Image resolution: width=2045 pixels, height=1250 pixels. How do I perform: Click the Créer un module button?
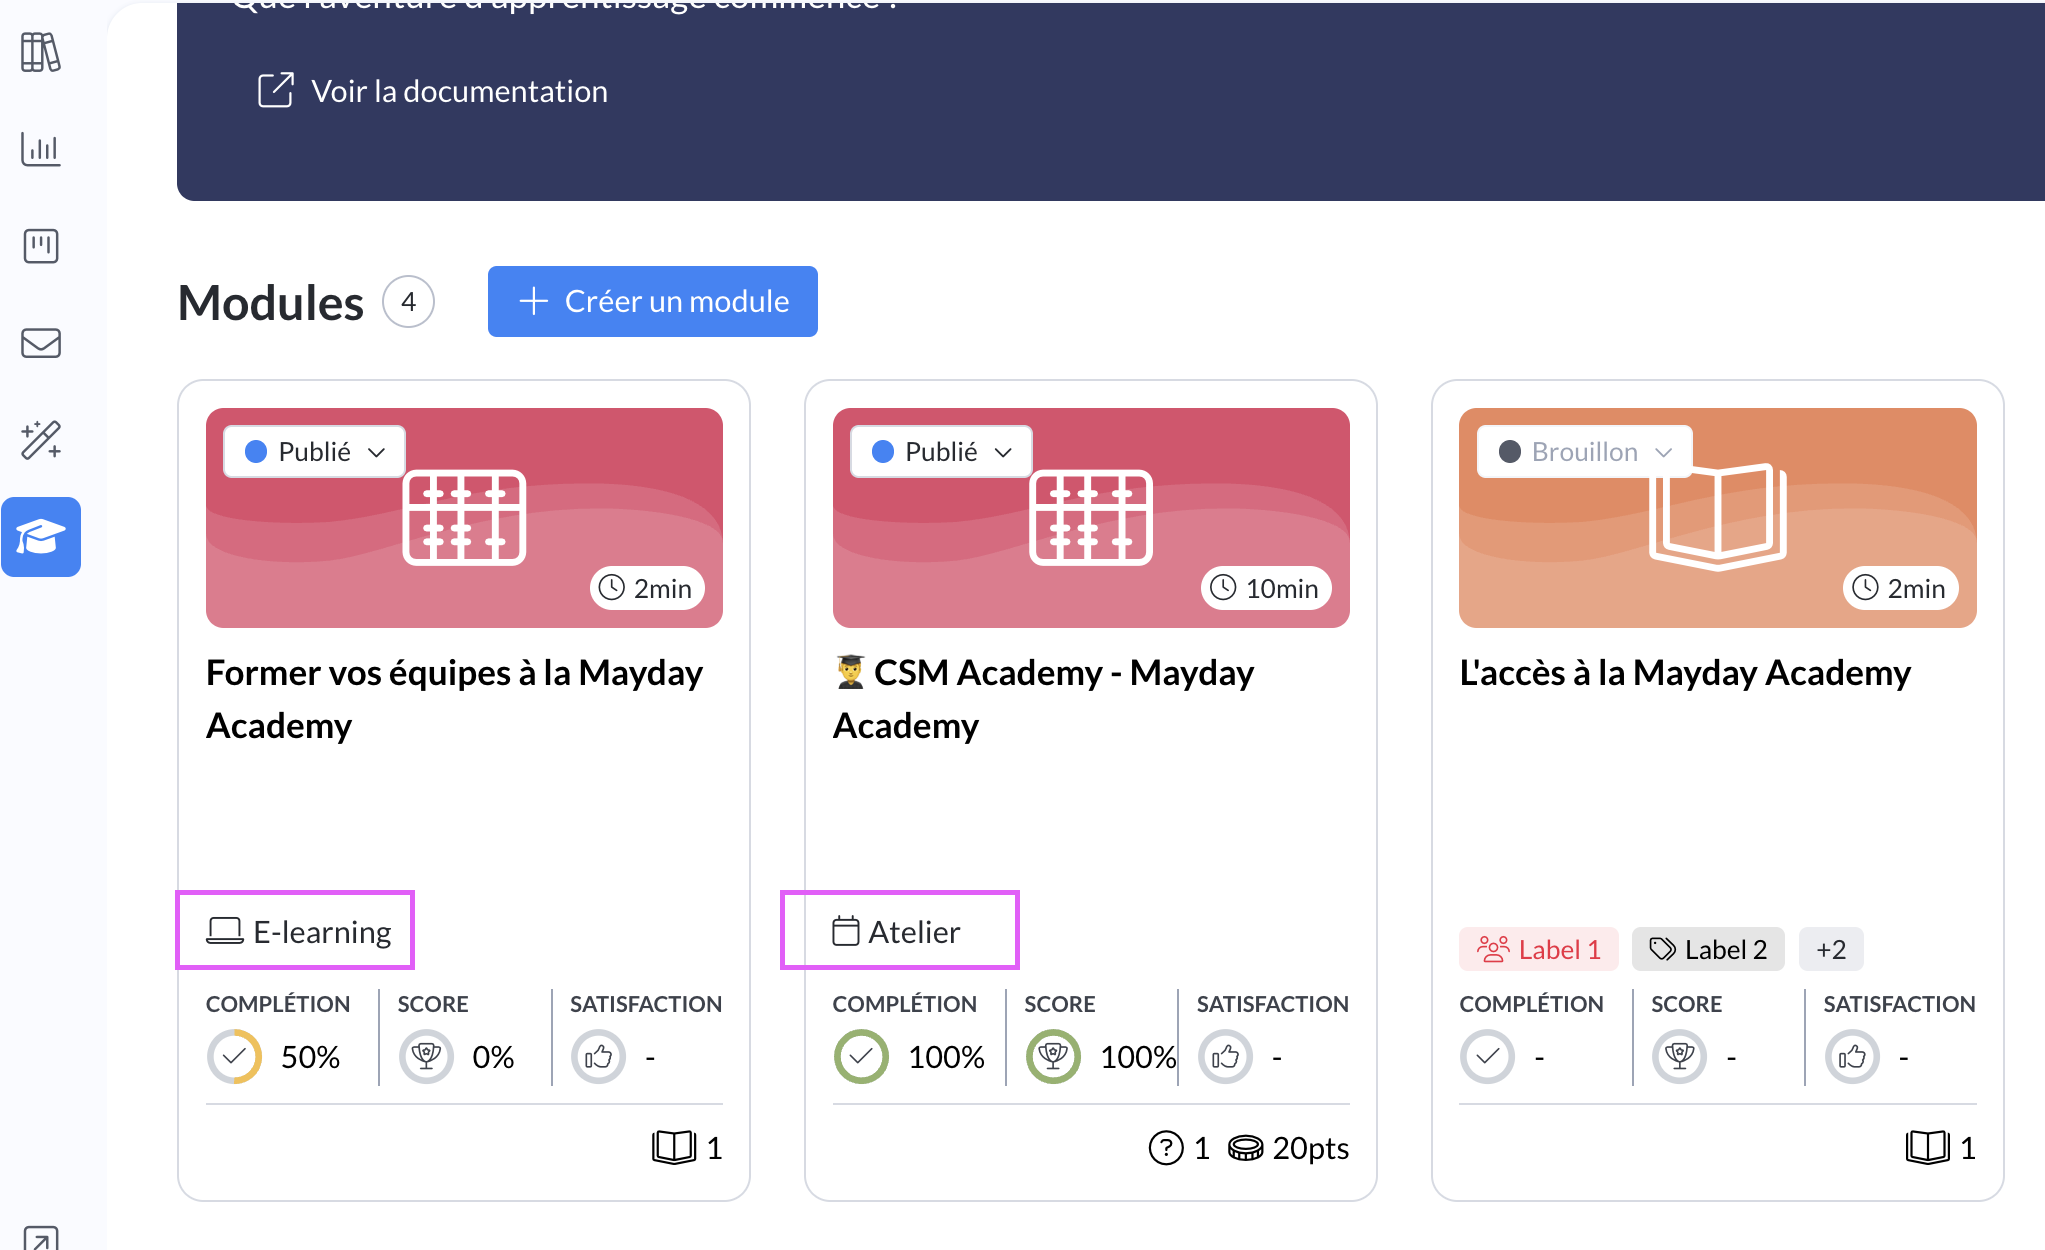click(x=652, y=301)
